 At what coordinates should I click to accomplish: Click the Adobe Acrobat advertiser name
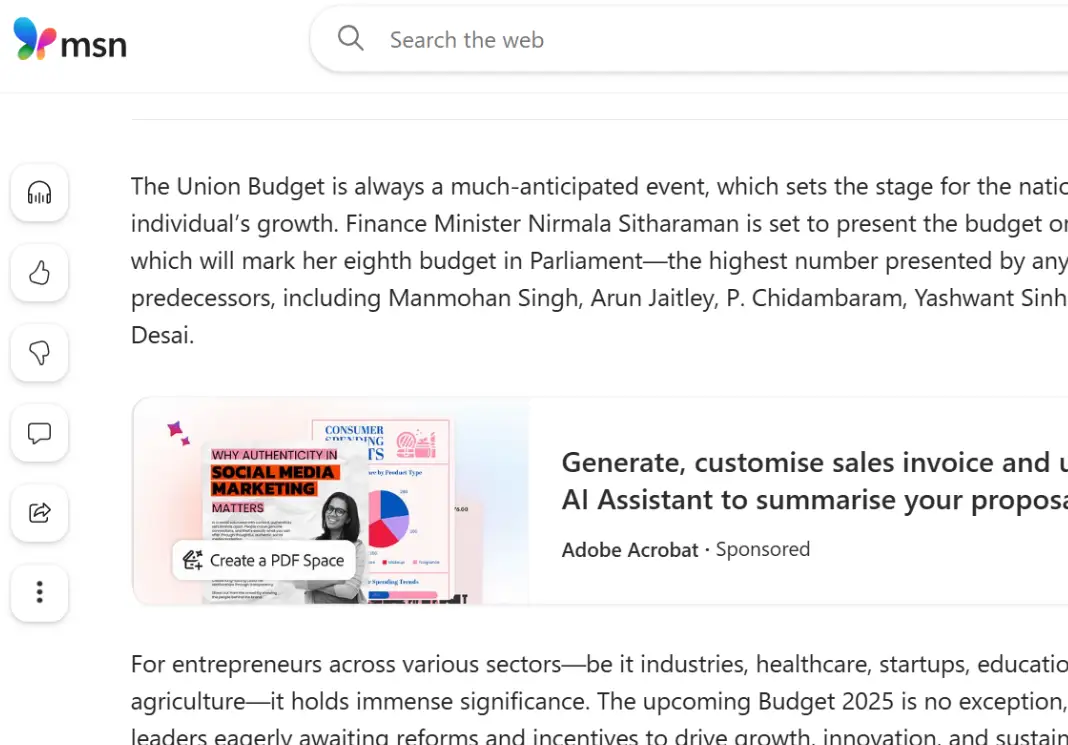(630, 549)
